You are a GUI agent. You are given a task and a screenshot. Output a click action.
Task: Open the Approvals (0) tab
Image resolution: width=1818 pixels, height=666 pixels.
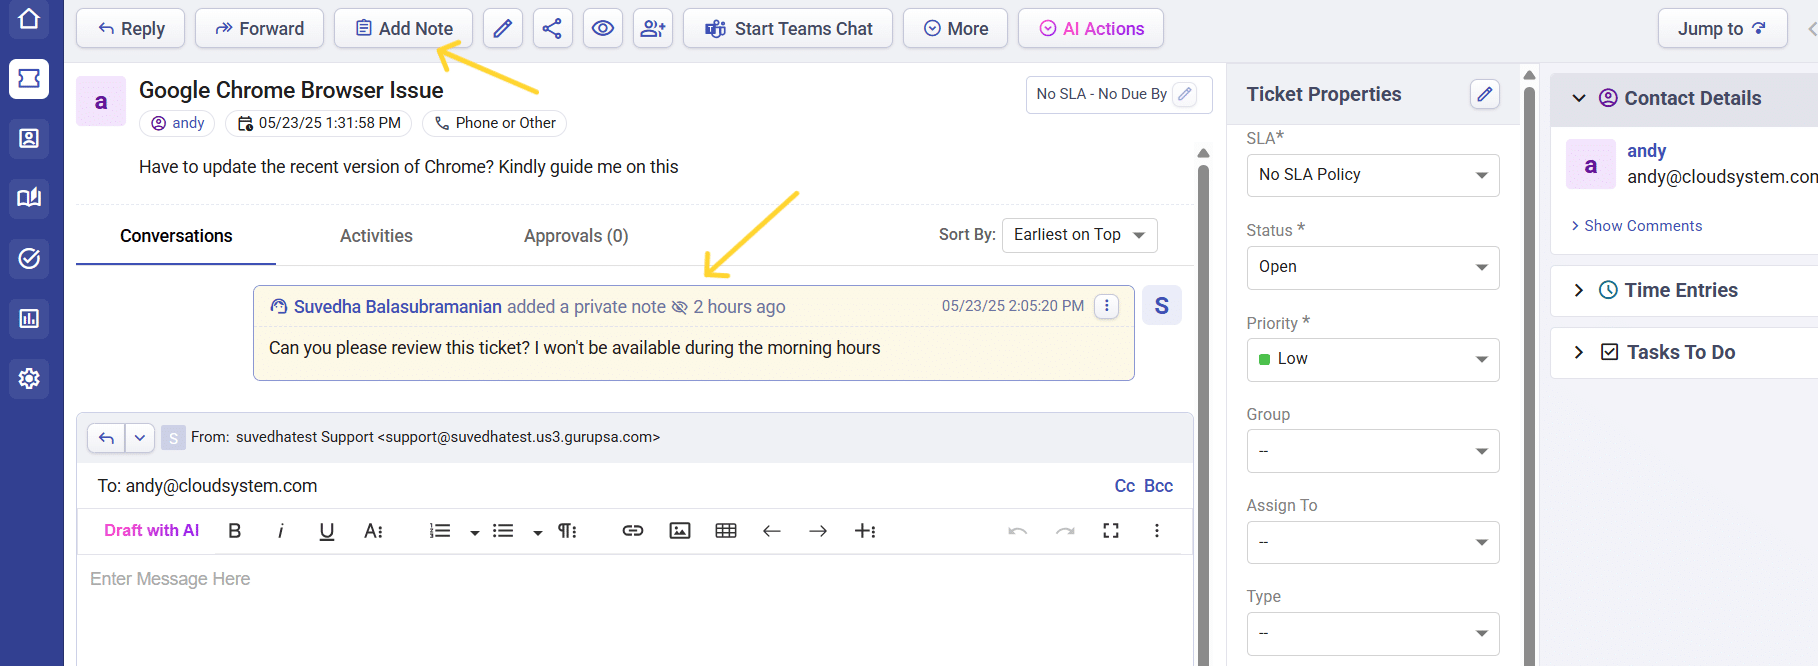576,236
